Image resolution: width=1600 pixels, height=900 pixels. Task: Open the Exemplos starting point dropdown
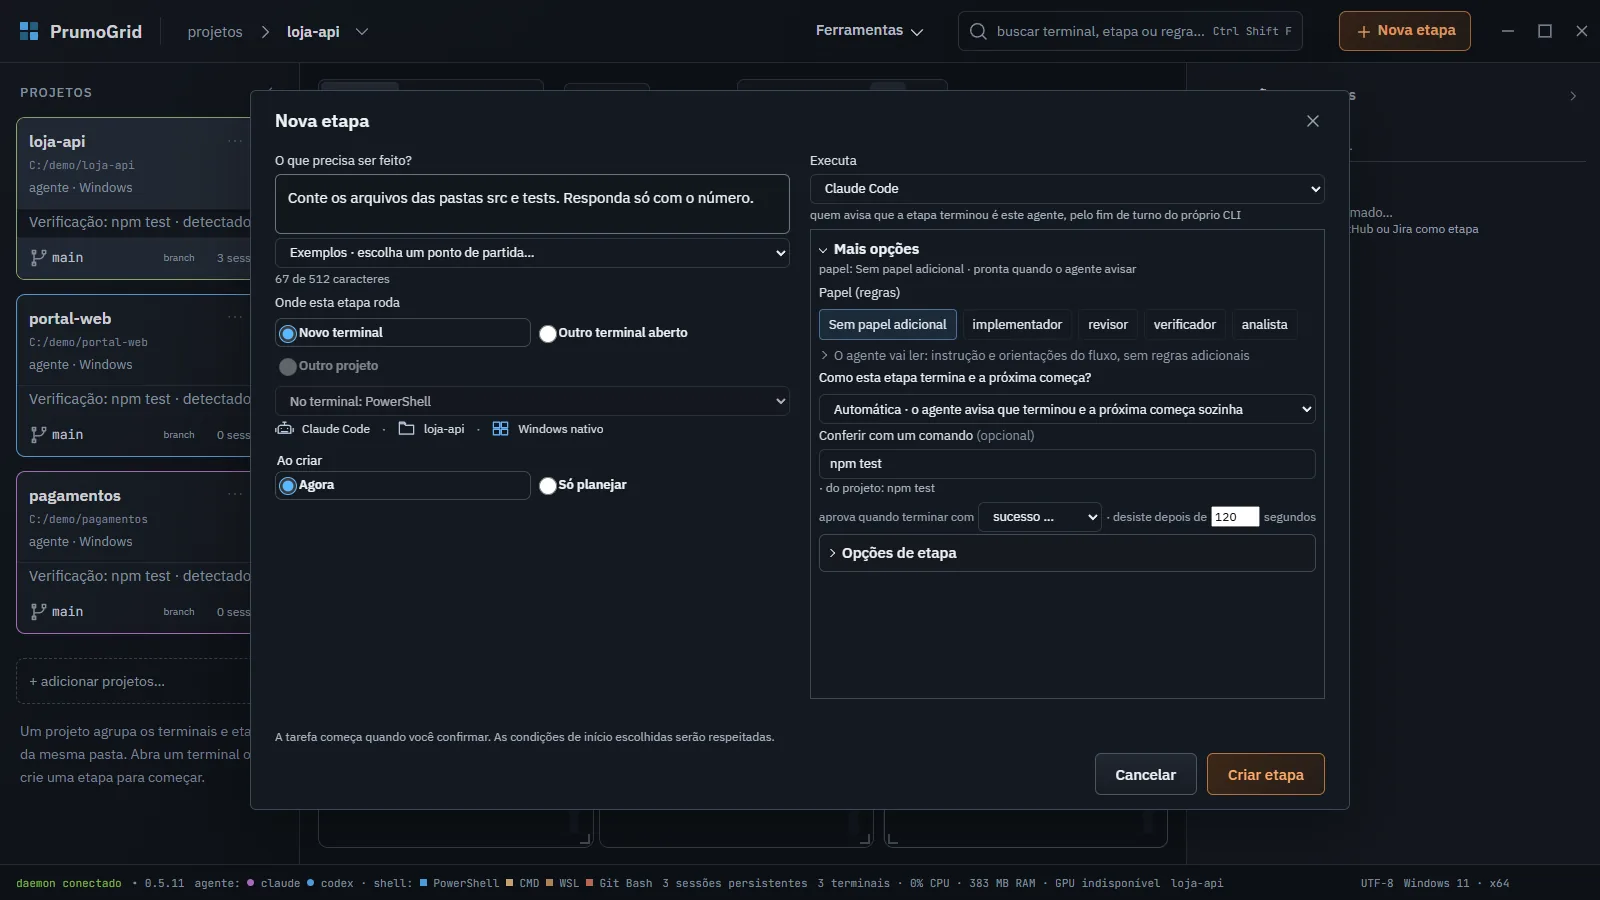pyautogui.click(x=532, y=253)
